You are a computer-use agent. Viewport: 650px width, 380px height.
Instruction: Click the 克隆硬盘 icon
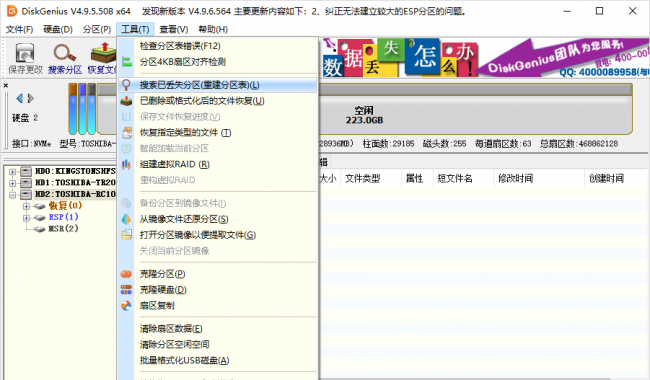coord(126,290)
